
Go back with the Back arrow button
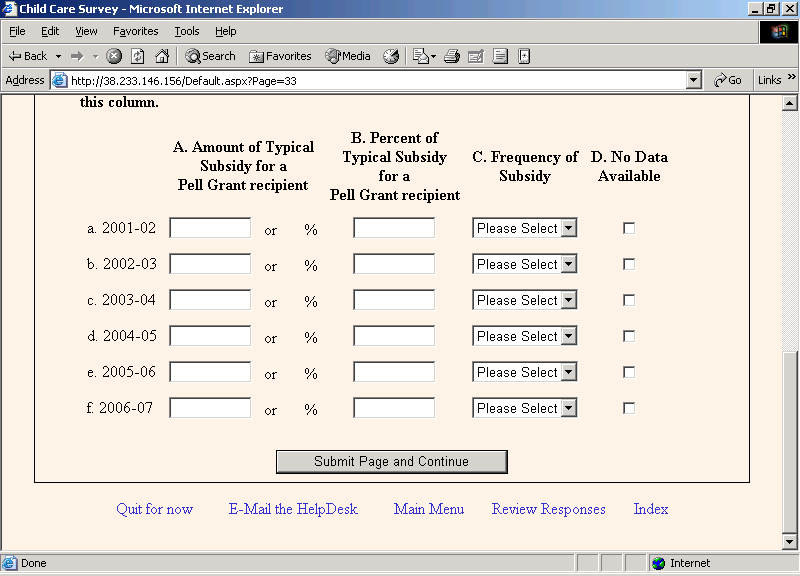[x=28, y=56]
